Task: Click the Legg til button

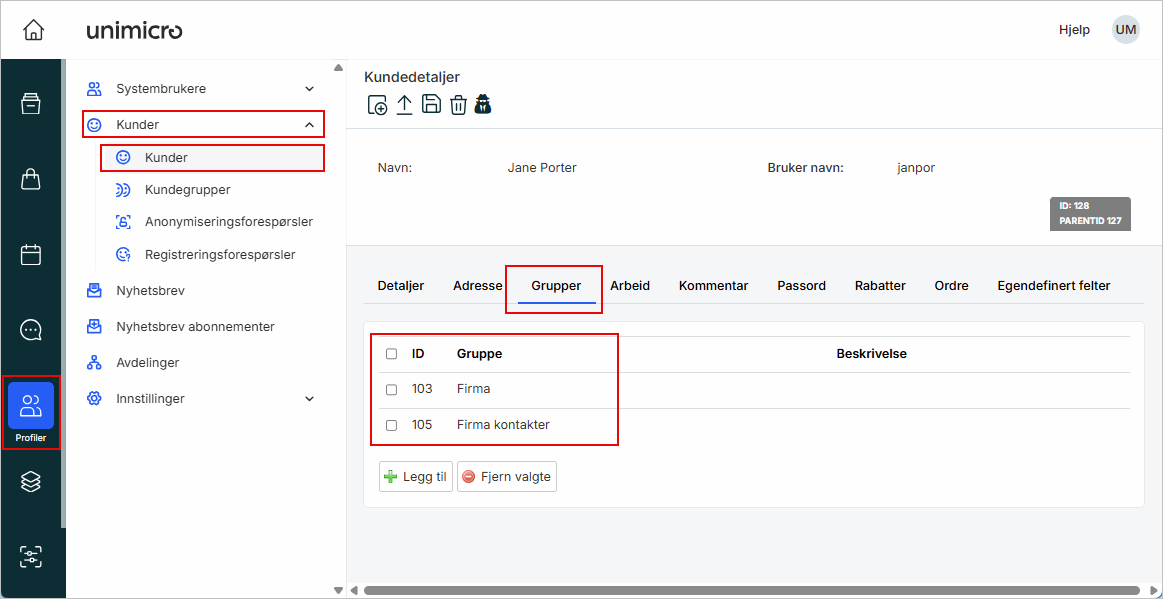Action: point(416,477)
